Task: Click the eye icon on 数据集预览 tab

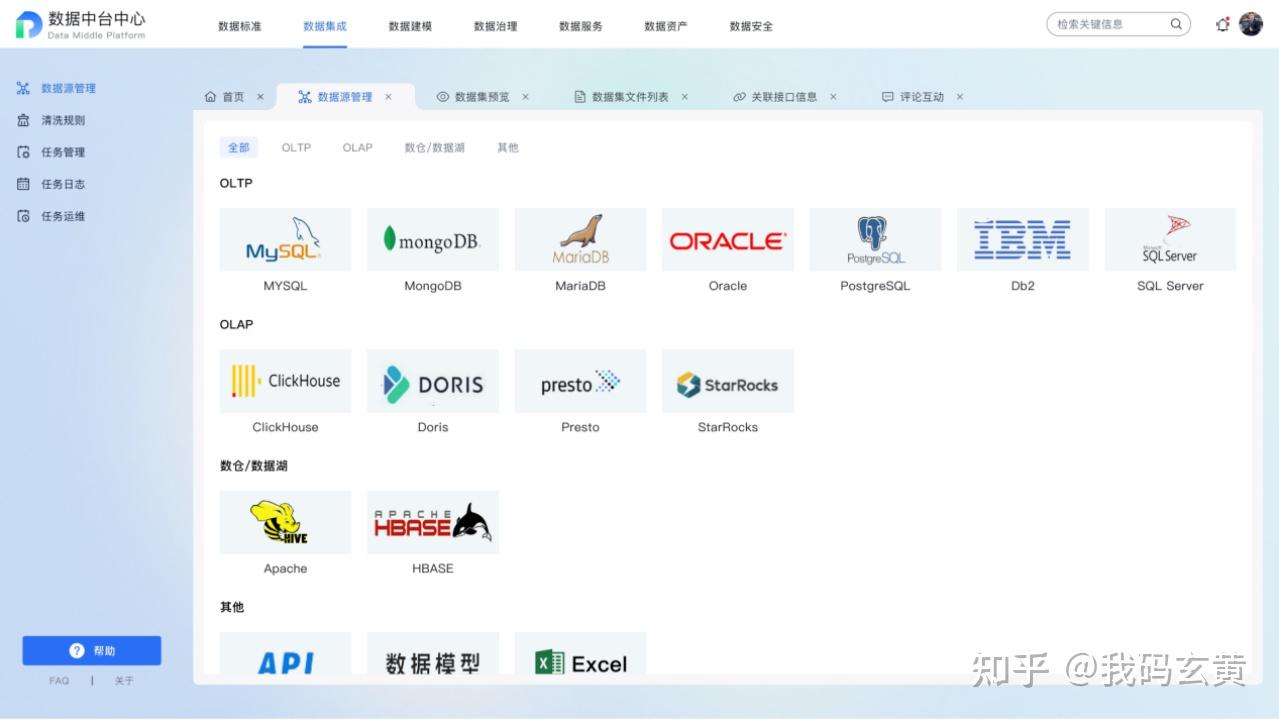Action: (x=443, y=97)
